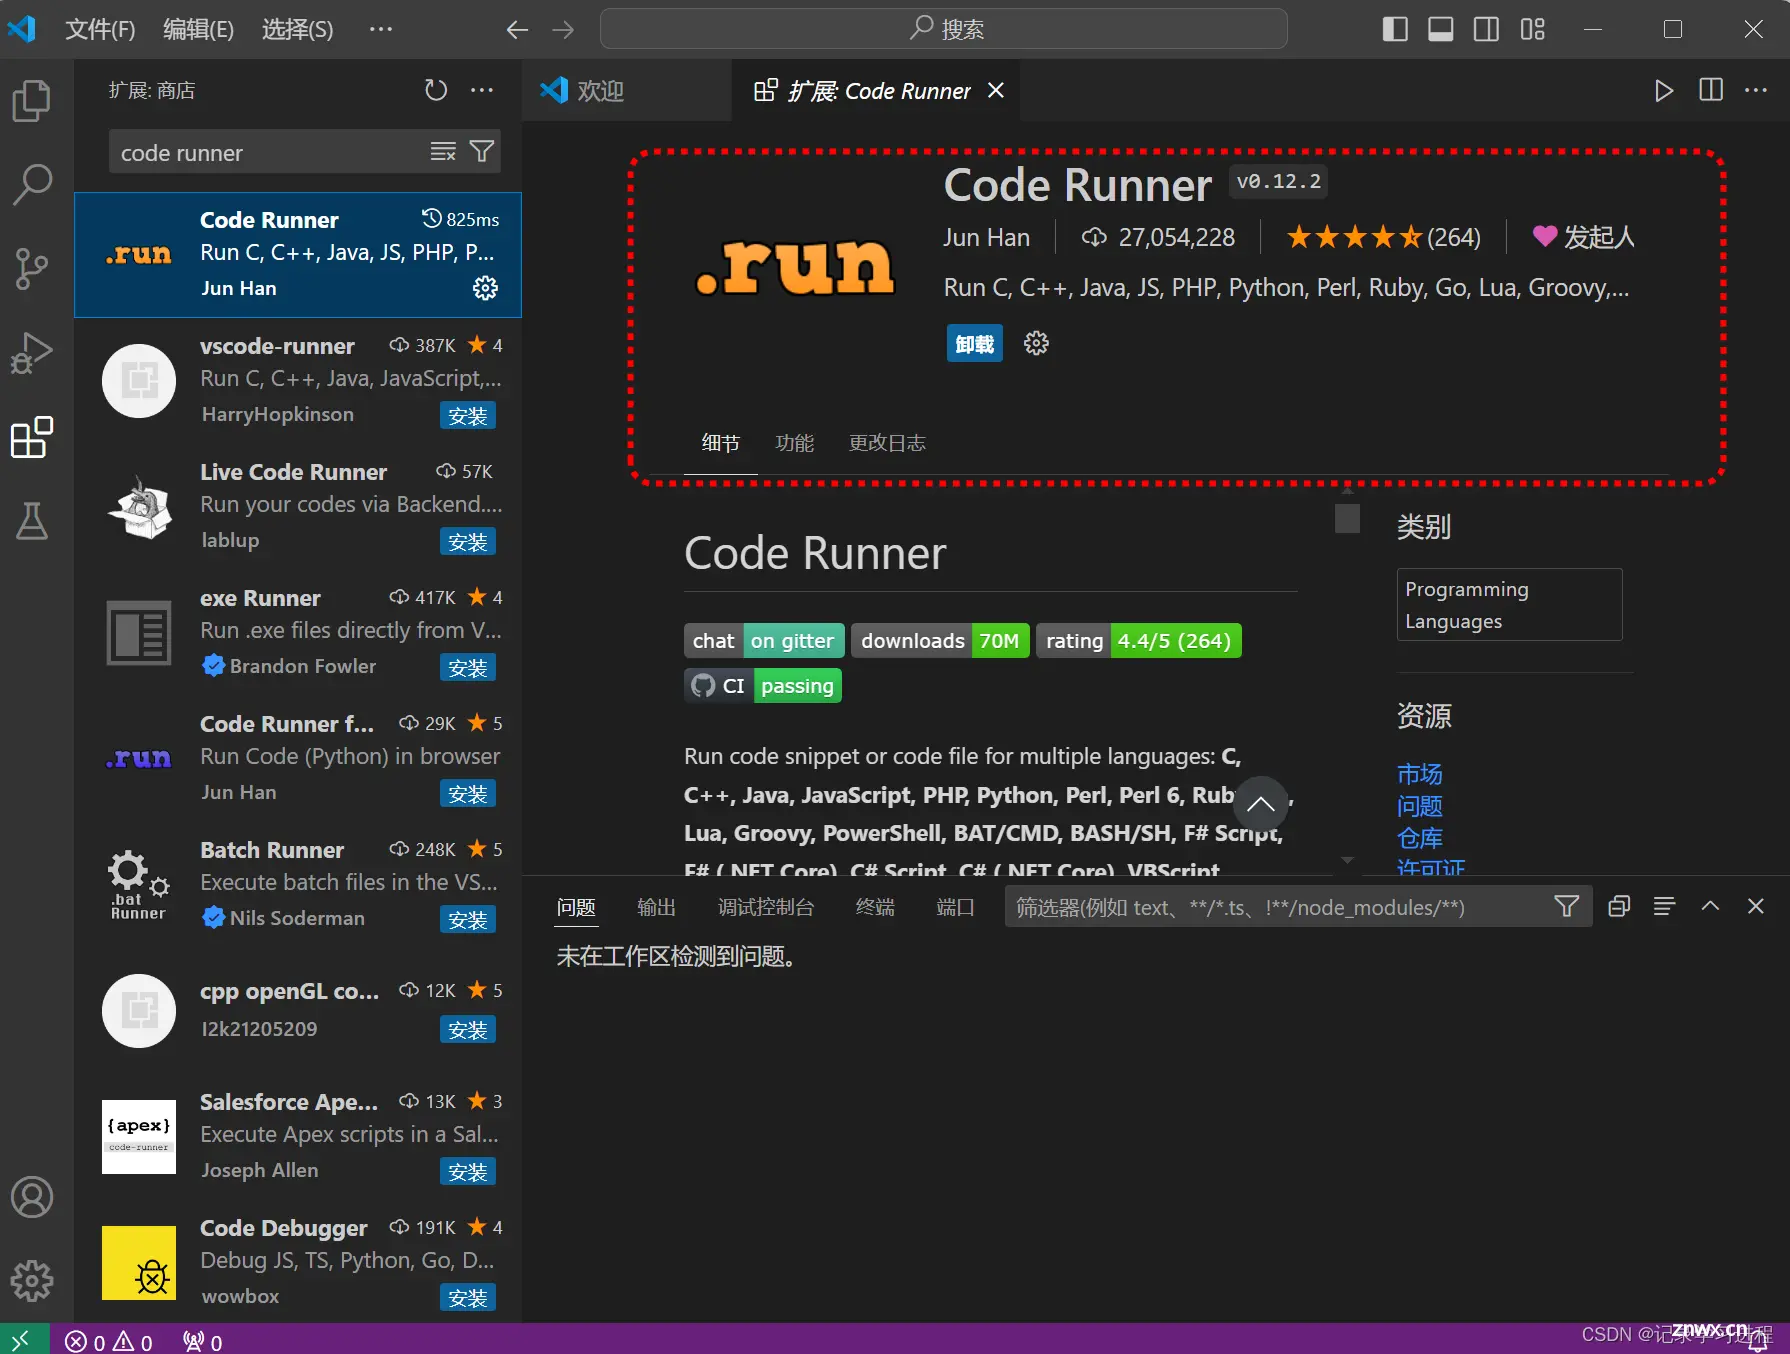Switch to the 端口 panel tab
Viewport: 1790px width, 1354px height.
pos(955,907)
